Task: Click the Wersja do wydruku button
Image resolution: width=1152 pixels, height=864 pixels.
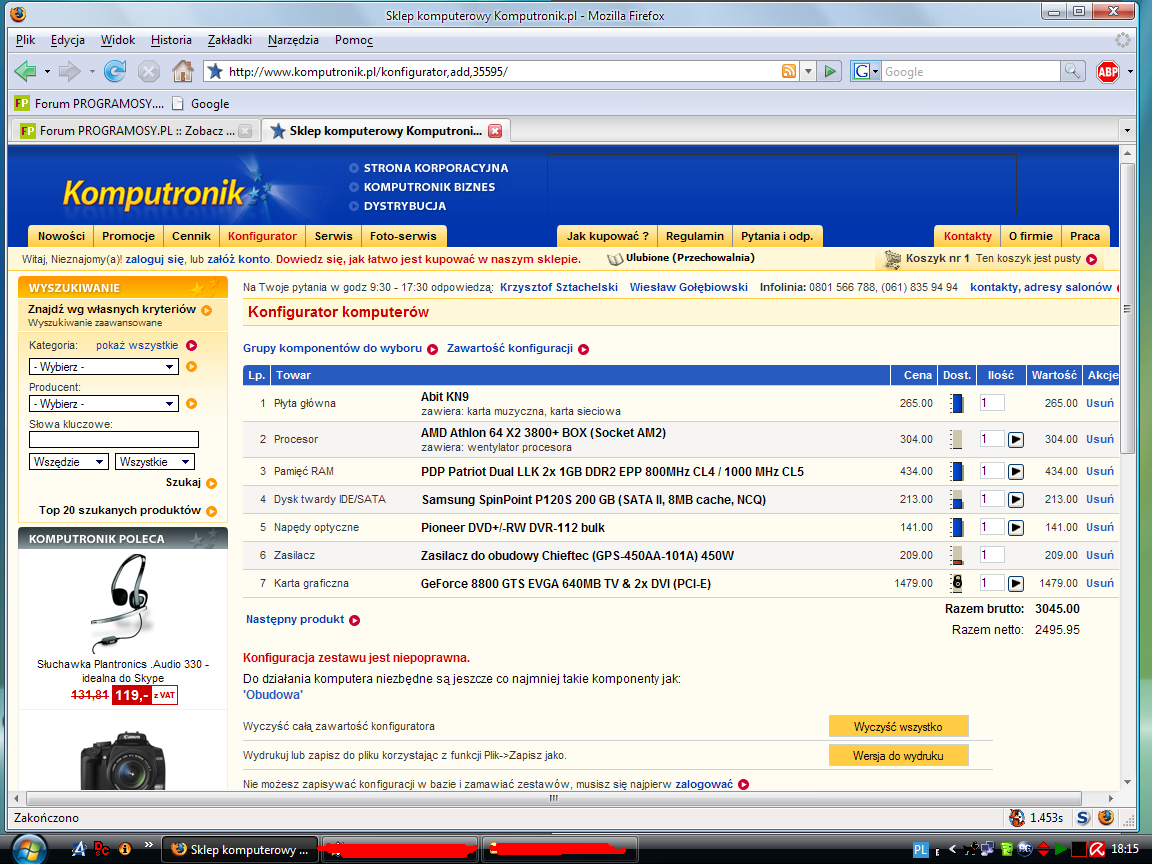Action: [898, 755]
